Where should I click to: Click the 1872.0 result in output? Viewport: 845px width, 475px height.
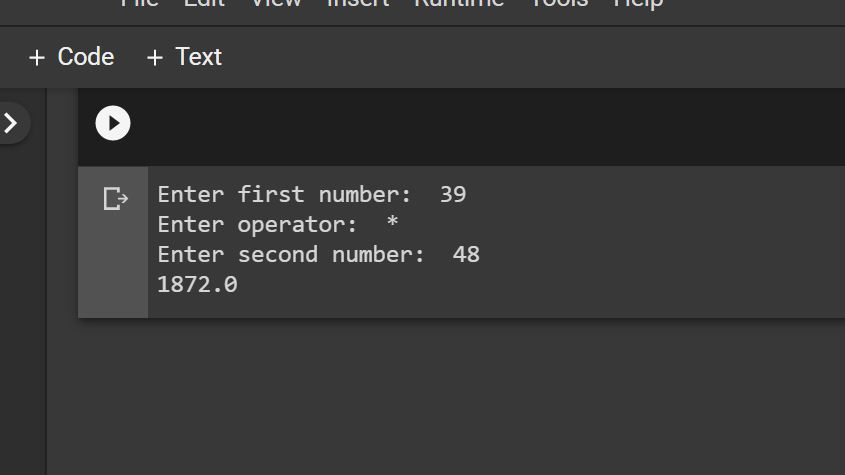pyautogui.click(x=197, y=285)
